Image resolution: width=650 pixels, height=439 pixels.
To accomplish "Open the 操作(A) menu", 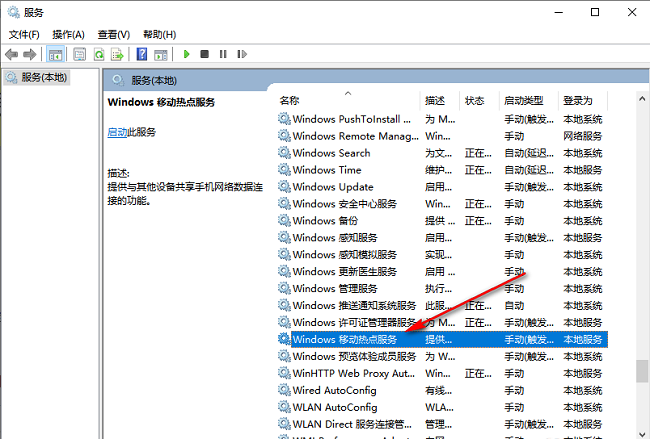I will pos(68,34).
